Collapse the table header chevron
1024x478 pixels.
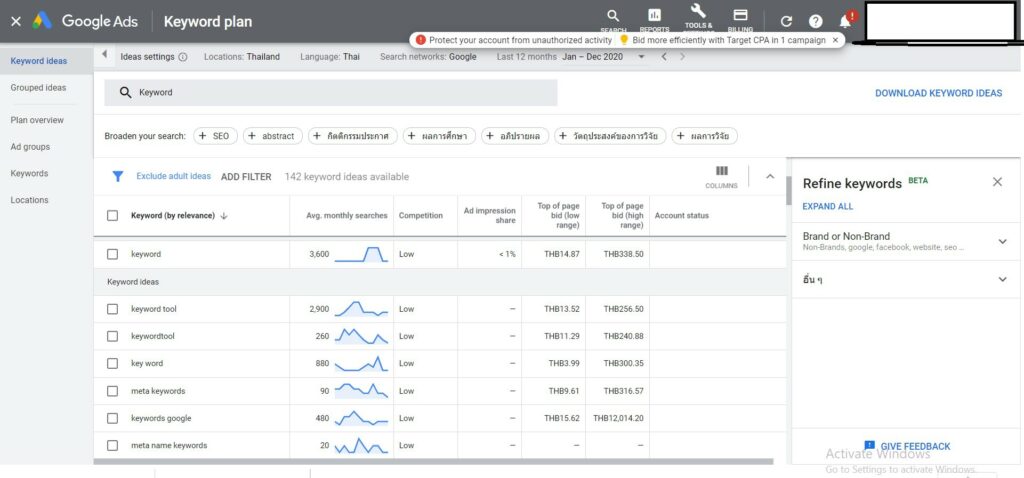(770, 176)
